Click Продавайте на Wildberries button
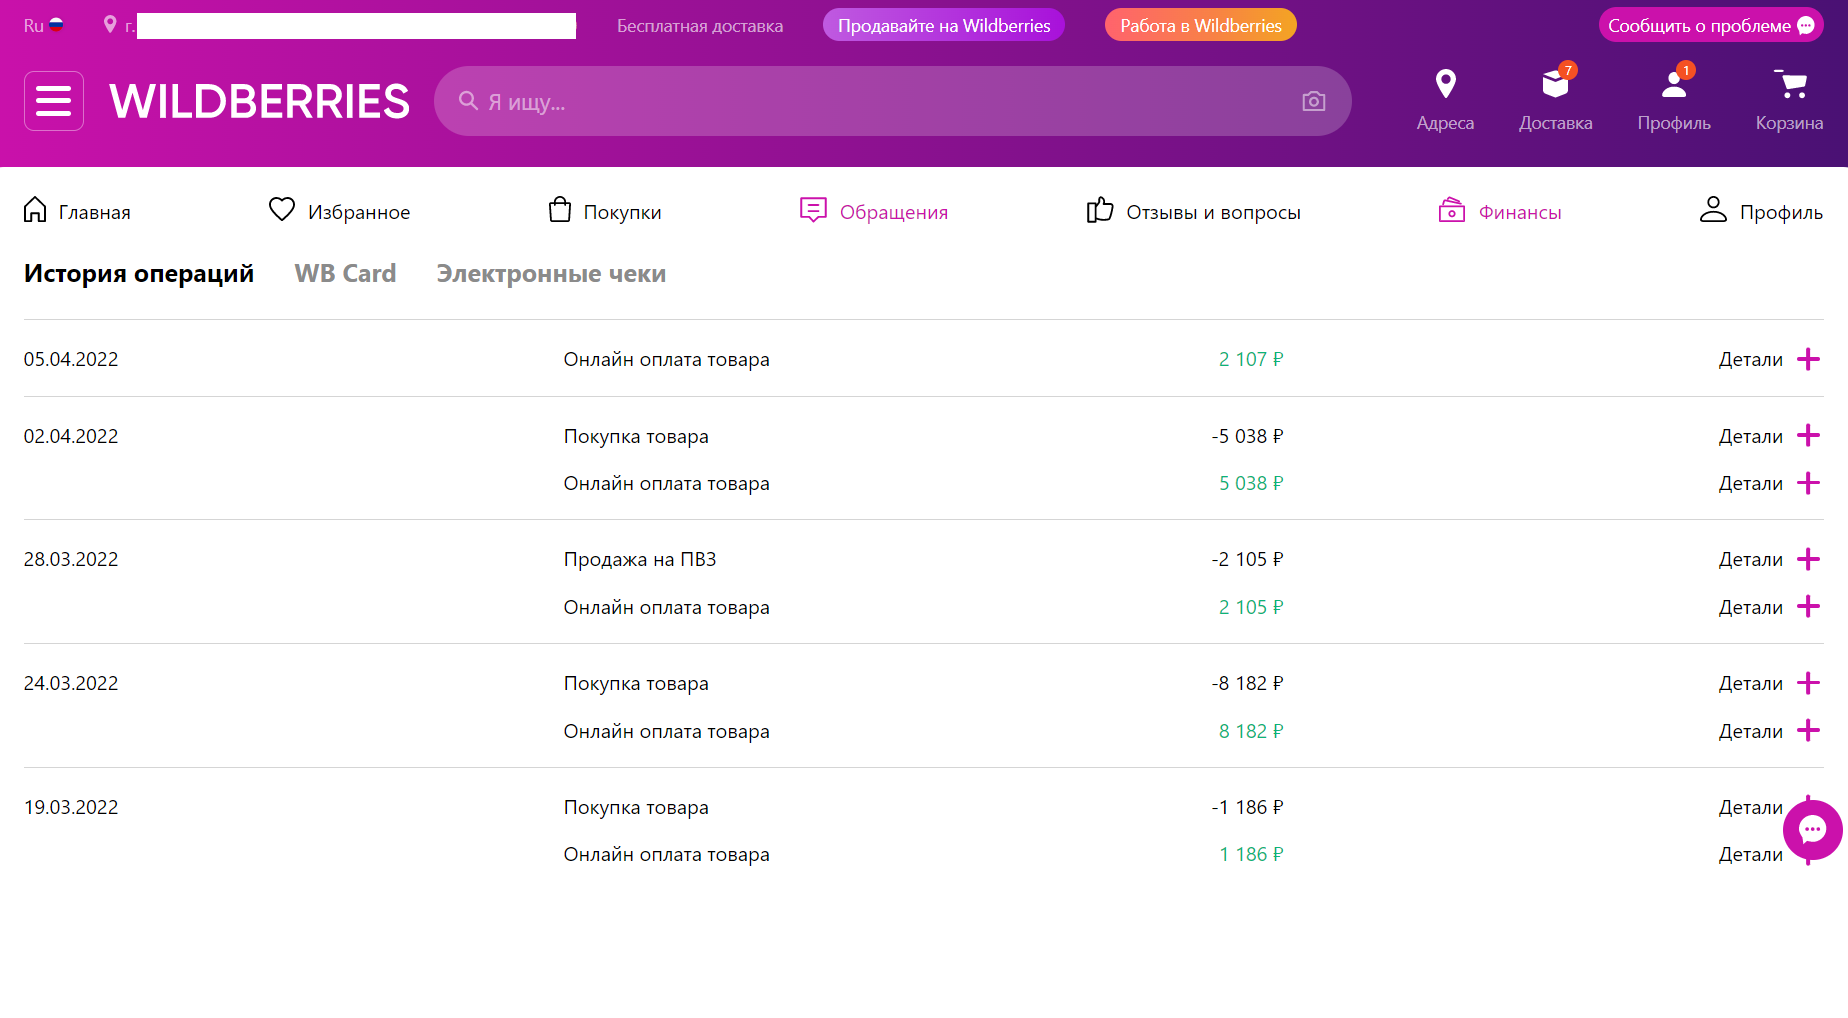This screenshot has height=1018, width=1848. pos(944,25)
